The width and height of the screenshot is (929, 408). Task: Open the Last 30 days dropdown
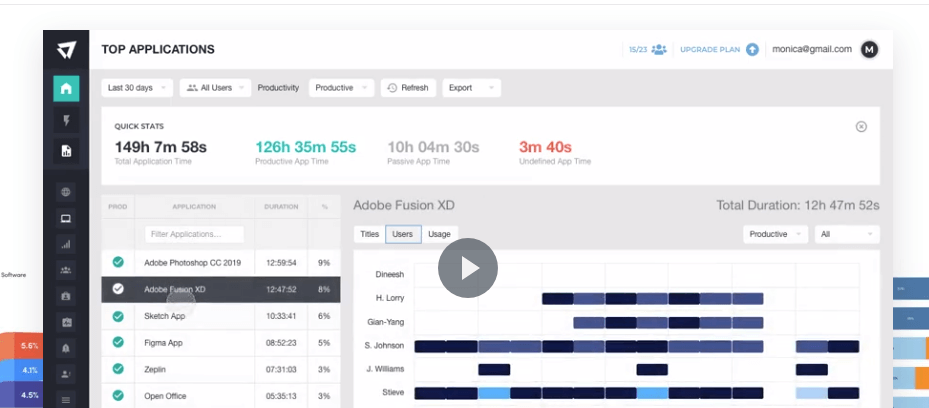pos(137,88)
